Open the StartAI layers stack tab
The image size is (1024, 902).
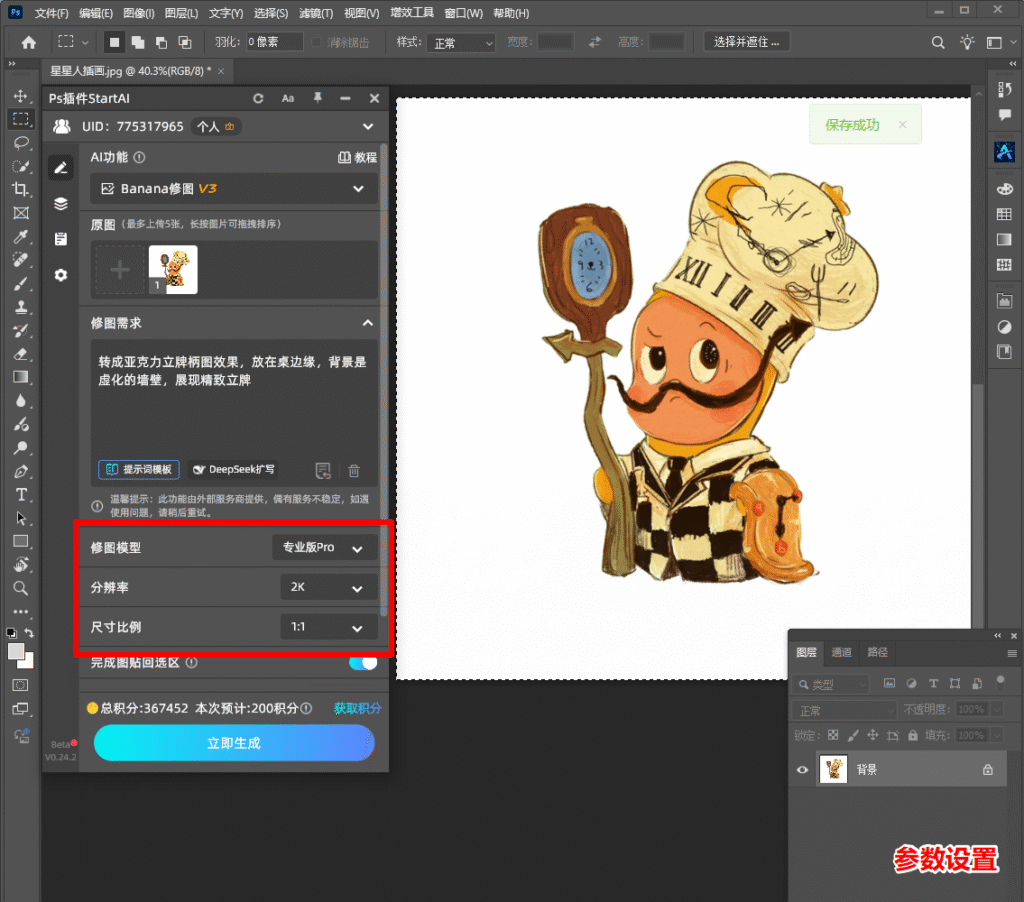tap(61, 204)
